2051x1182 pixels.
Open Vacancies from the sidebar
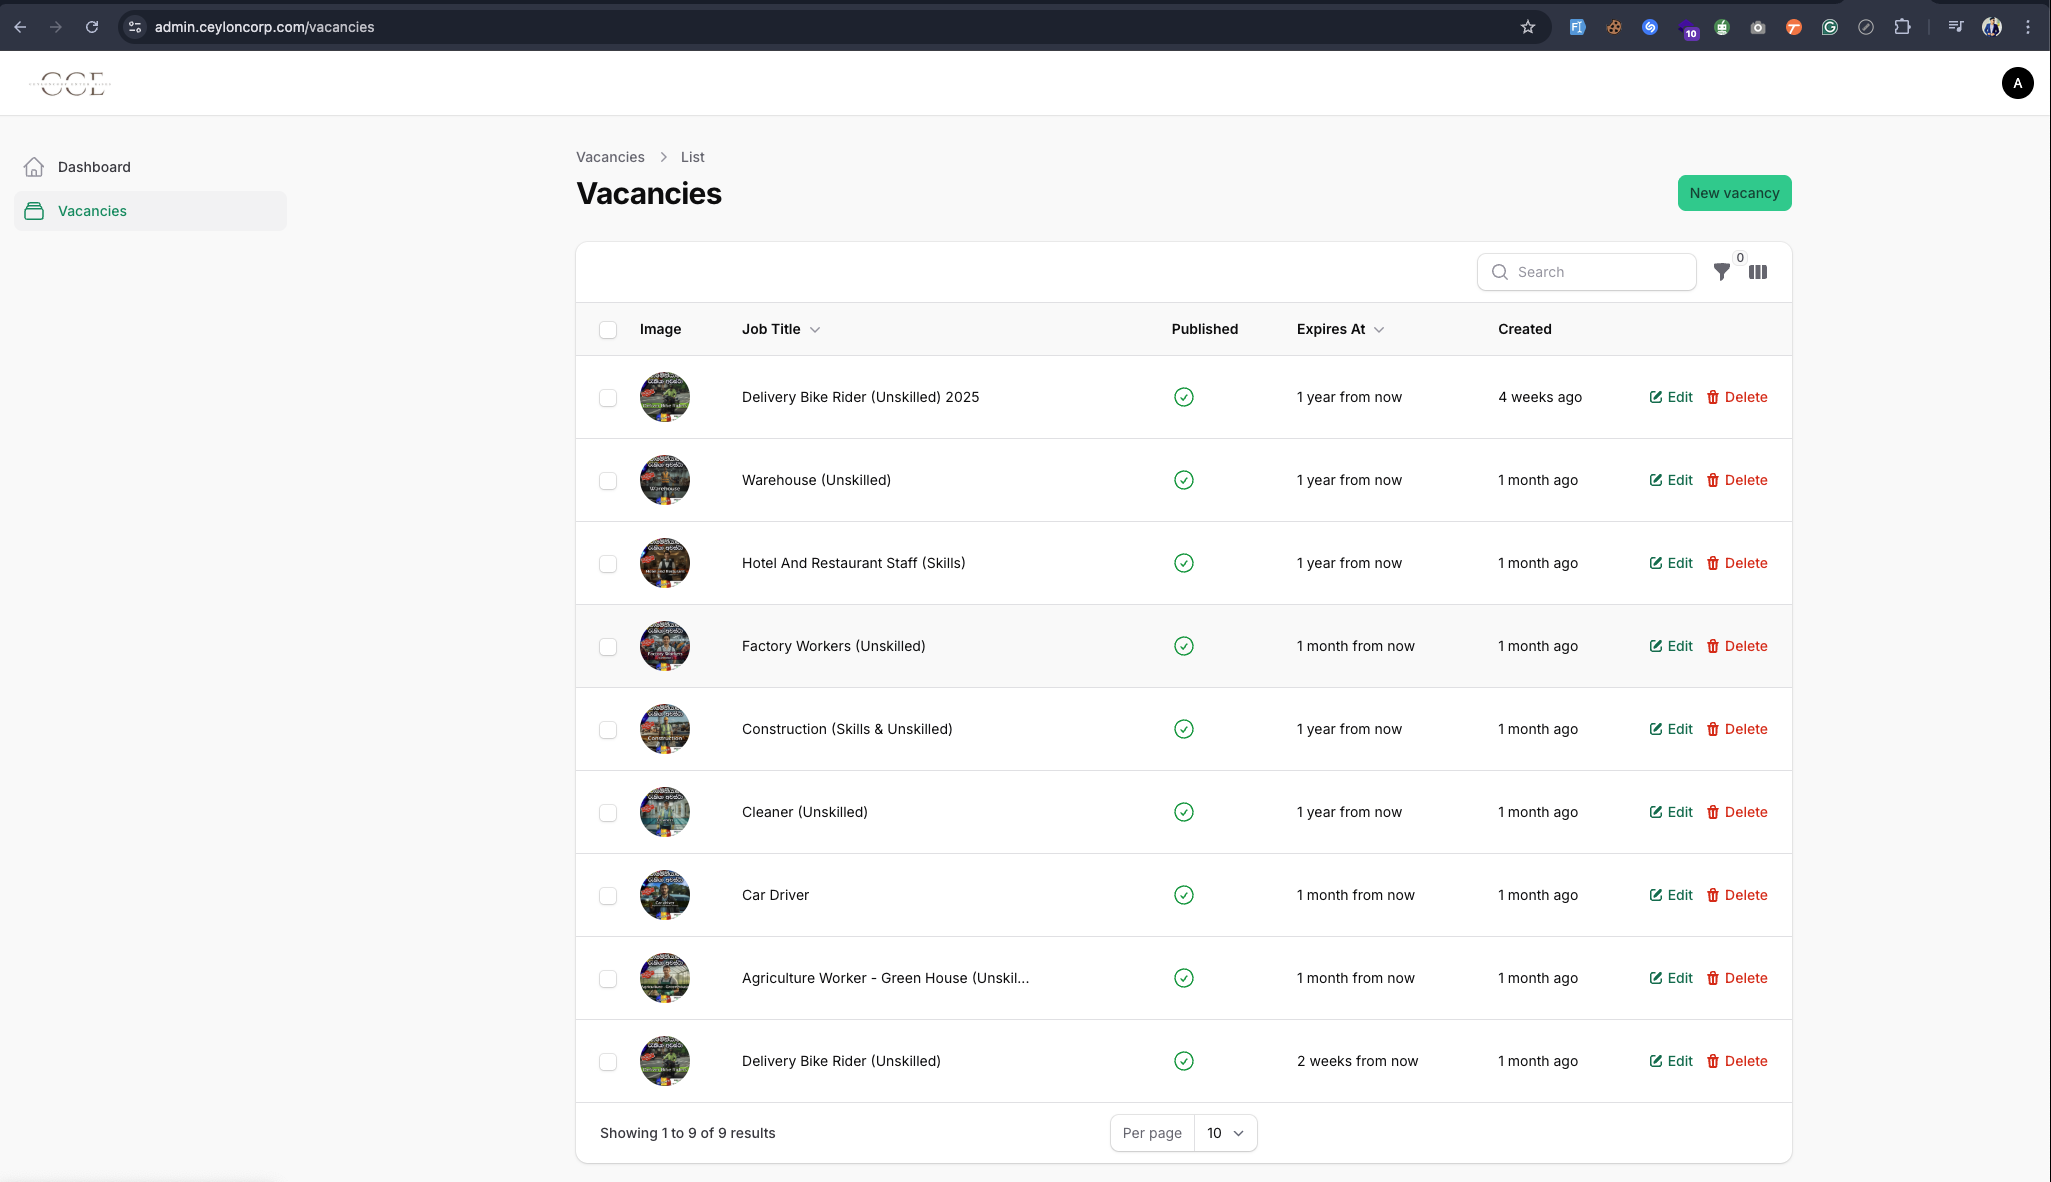150,211
